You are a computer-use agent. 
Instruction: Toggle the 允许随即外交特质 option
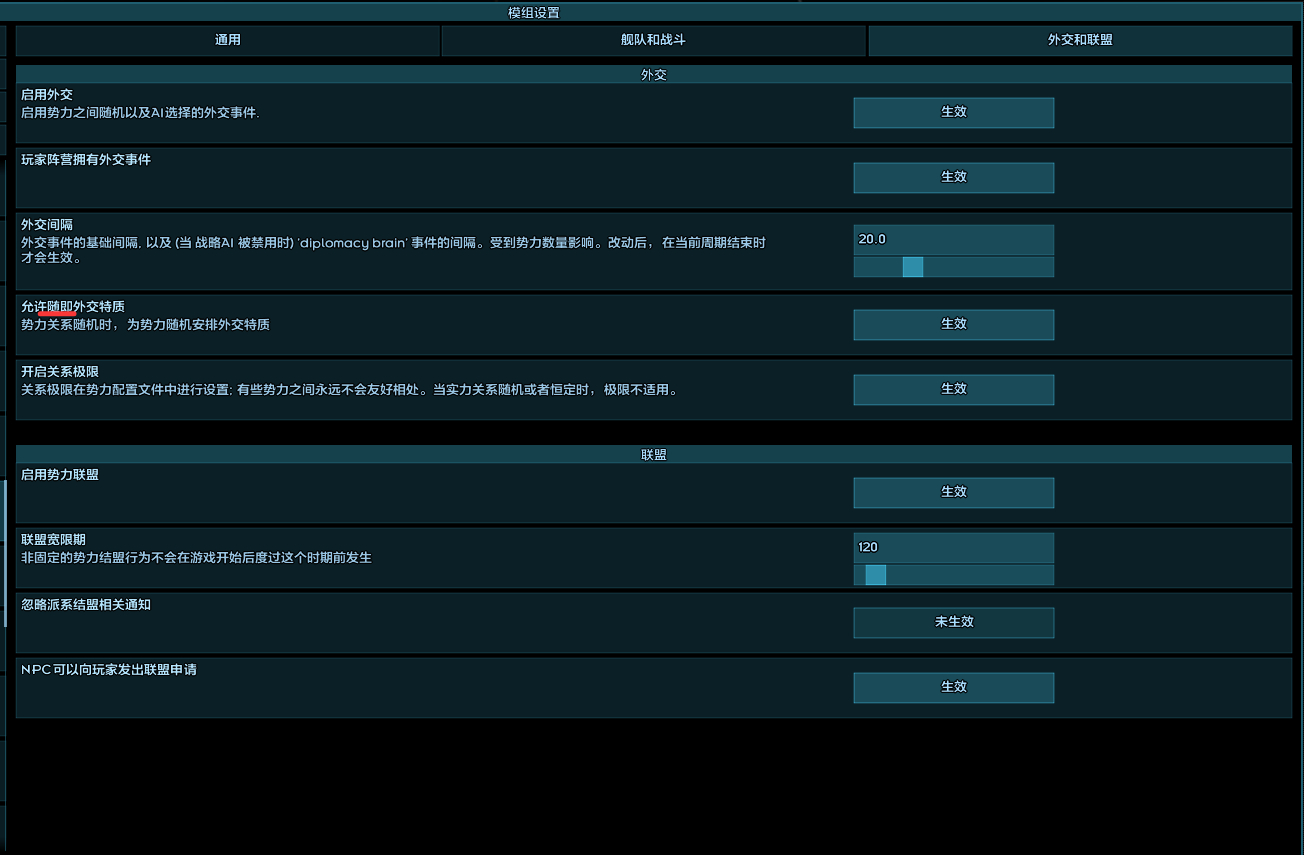point(953,324)
